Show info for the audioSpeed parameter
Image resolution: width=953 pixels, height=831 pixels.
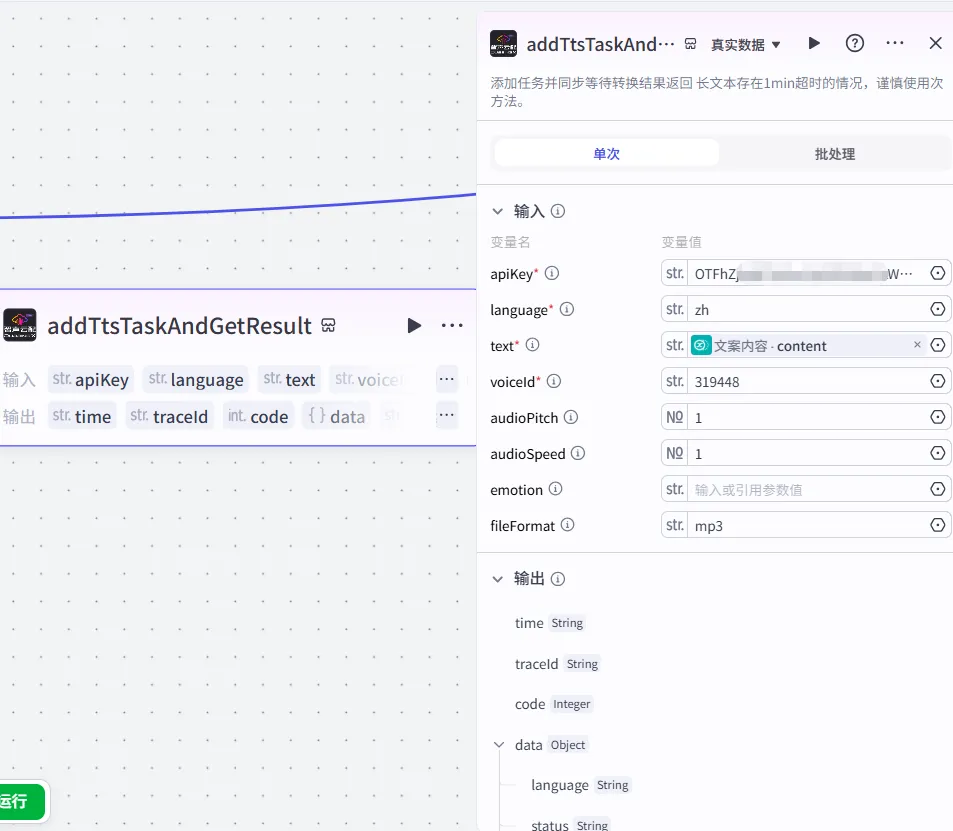(578, 453)
